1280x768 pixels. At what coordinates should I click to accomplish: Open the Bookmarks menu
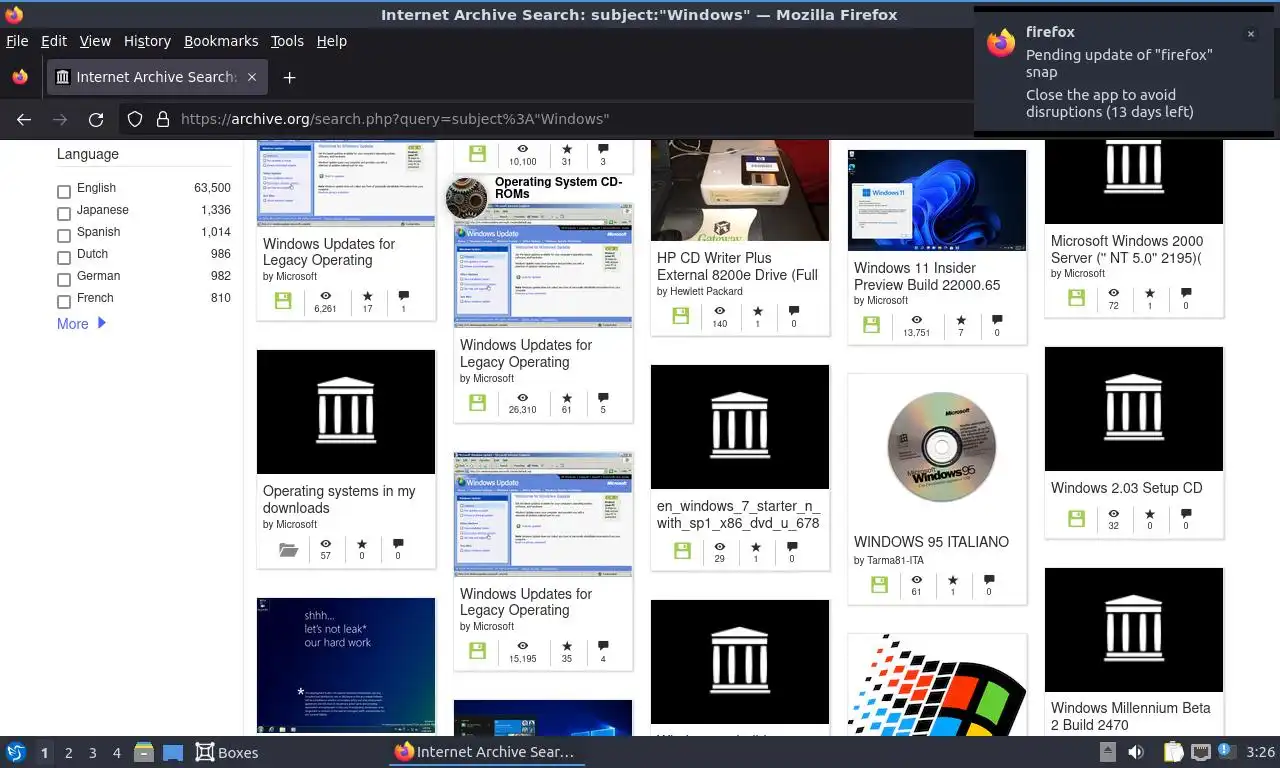pos(221,41)
